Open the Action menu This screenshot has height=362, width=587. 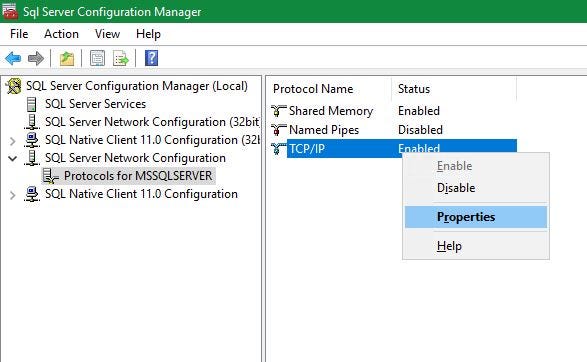tap(61, 34)
